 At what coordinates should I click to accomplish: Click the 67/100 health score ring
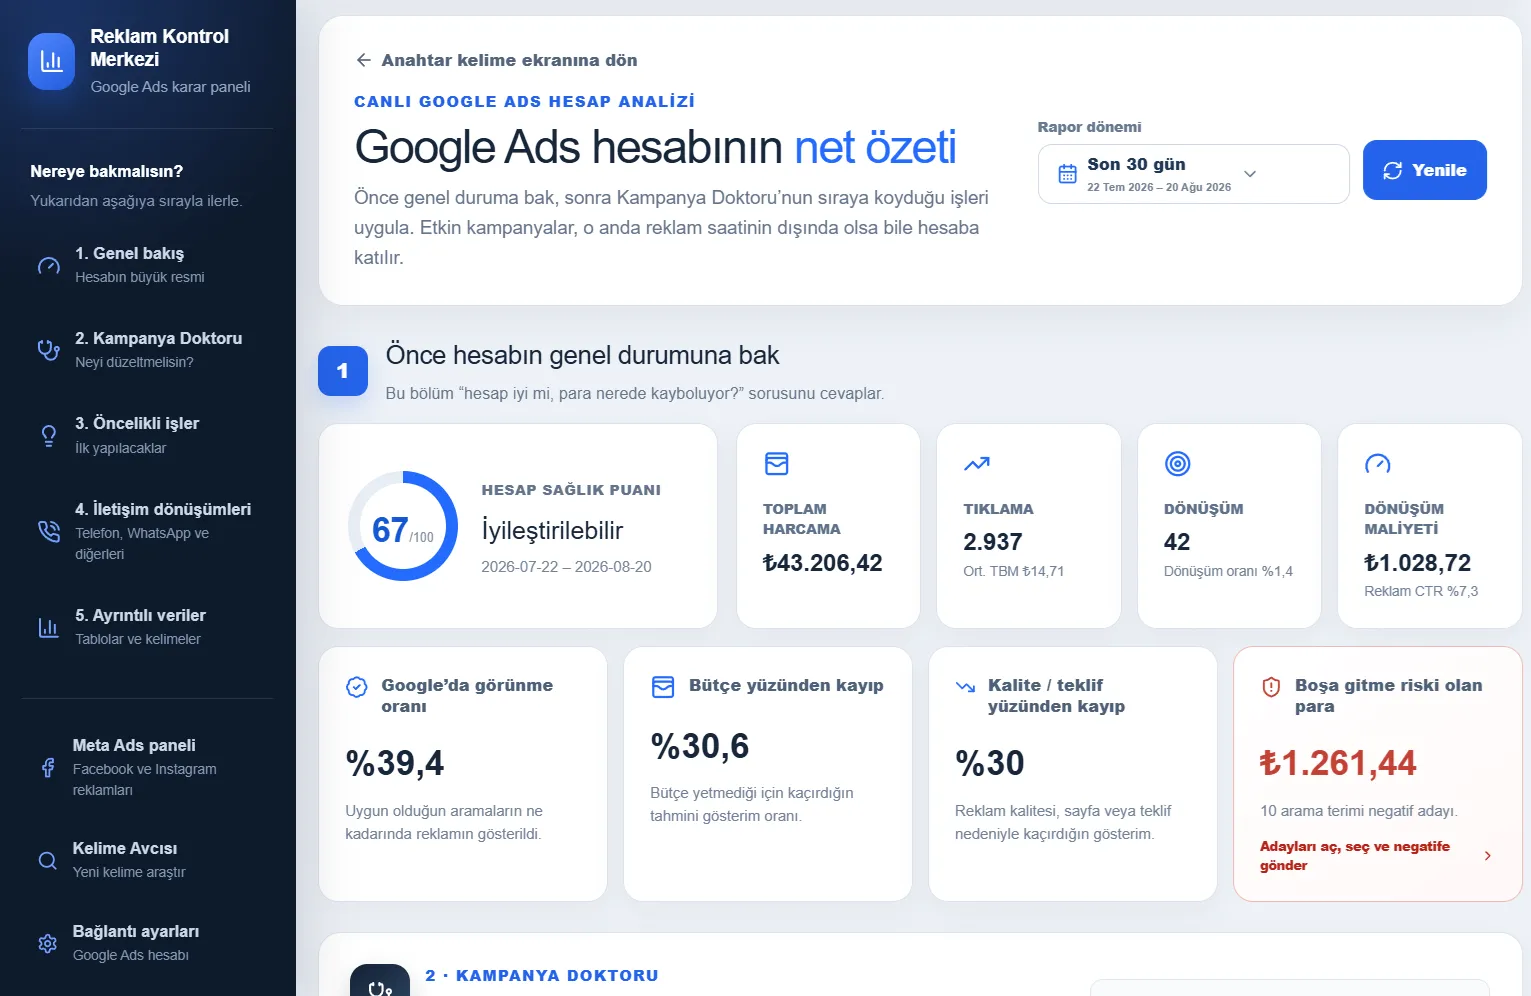403,526
